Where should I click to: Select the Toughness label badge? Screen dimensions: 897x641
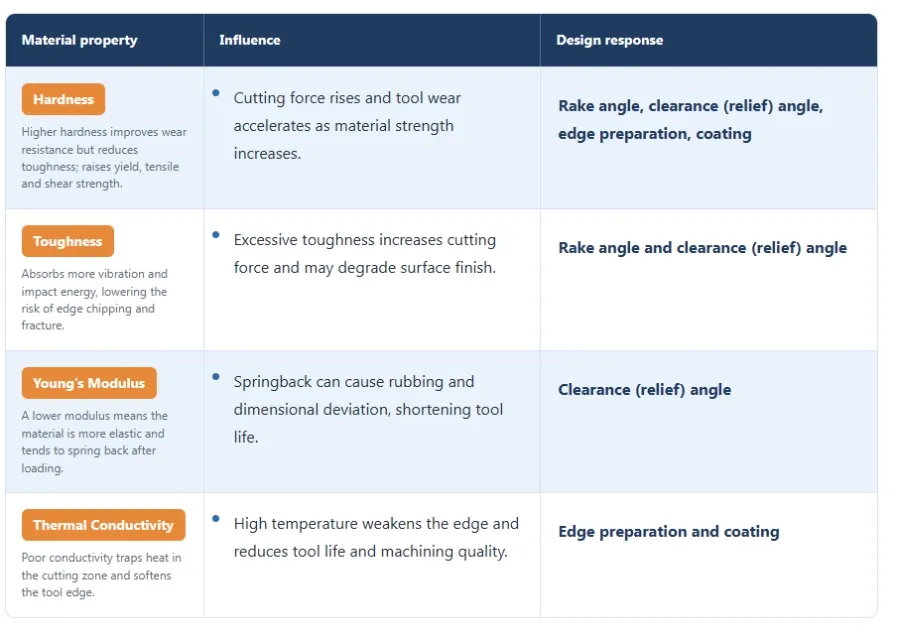pos(68,241)
